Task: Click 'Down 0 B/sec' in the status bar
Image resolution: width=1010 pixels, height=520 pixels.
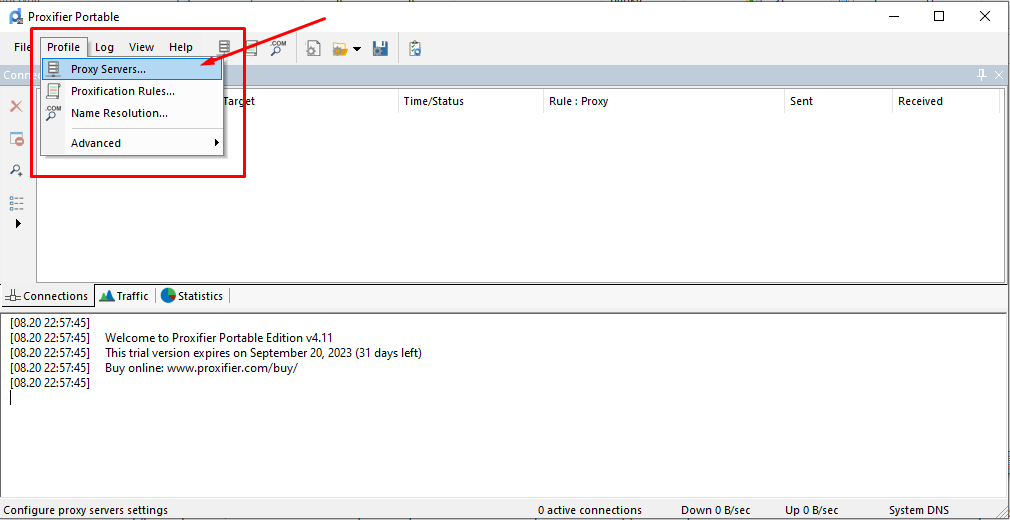Action: click(716, 510)
